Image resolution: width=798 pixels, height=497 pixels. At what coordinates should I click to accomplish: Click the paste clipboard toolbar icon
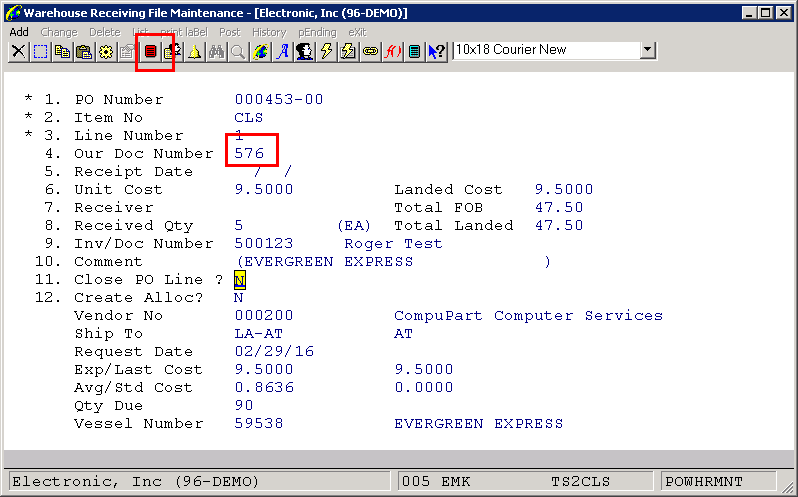point(84,51)
